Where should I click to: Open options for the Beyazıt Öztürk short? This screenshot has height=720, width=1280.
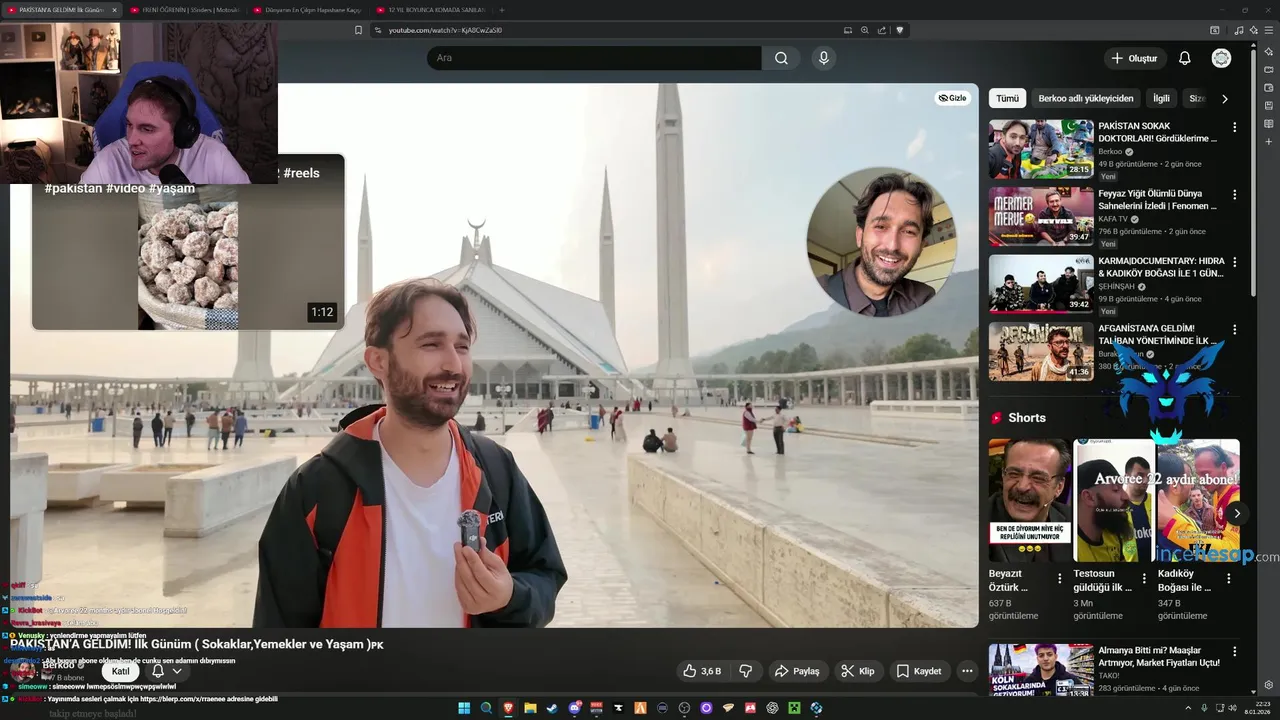(x=1060, y=578)
